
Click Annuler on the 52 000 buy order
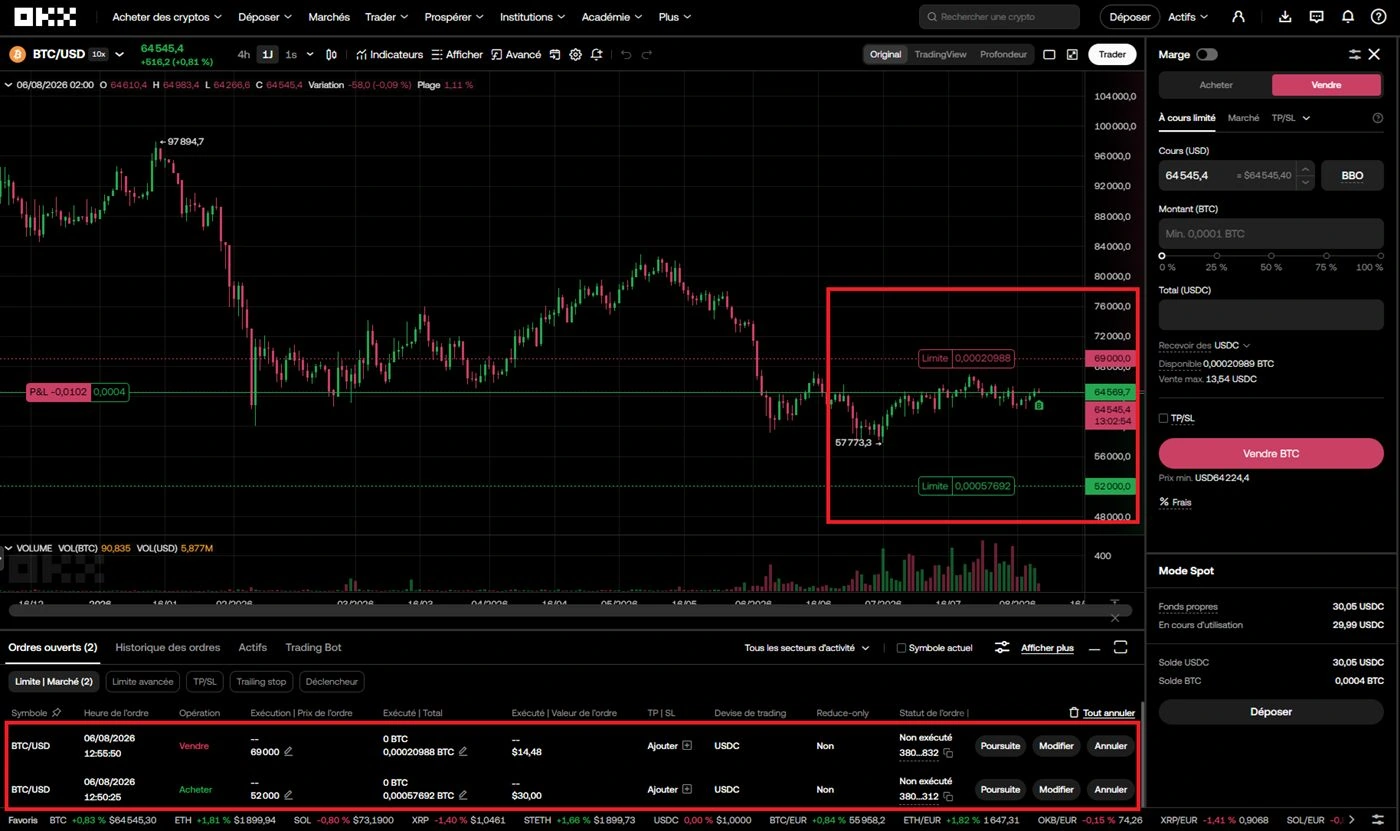(x=1111, y=789)
